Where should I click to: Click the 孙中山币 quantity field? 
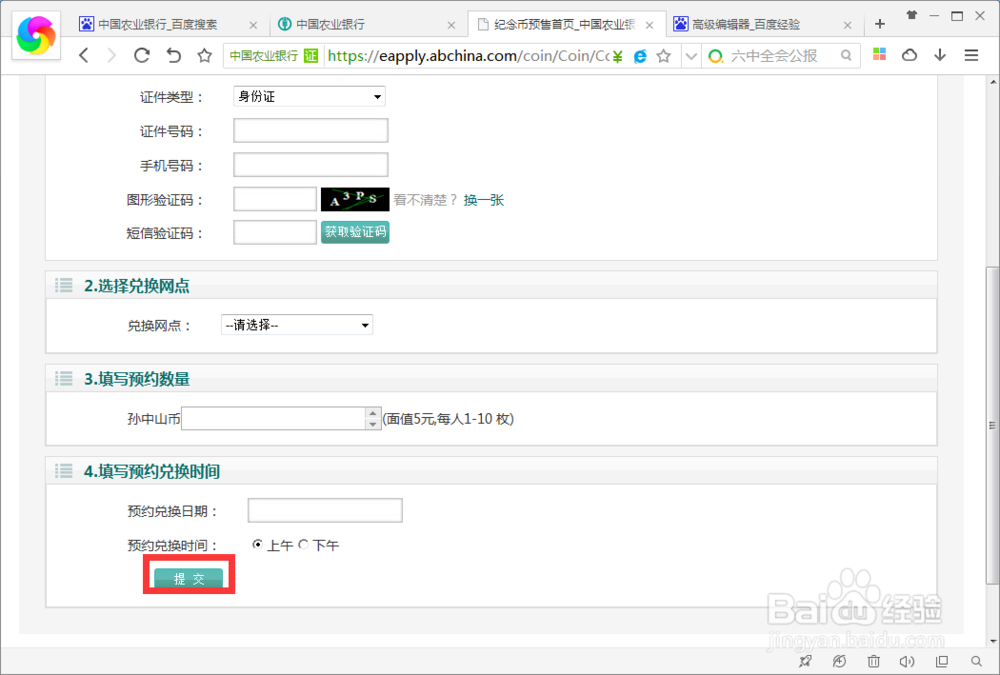274,418
